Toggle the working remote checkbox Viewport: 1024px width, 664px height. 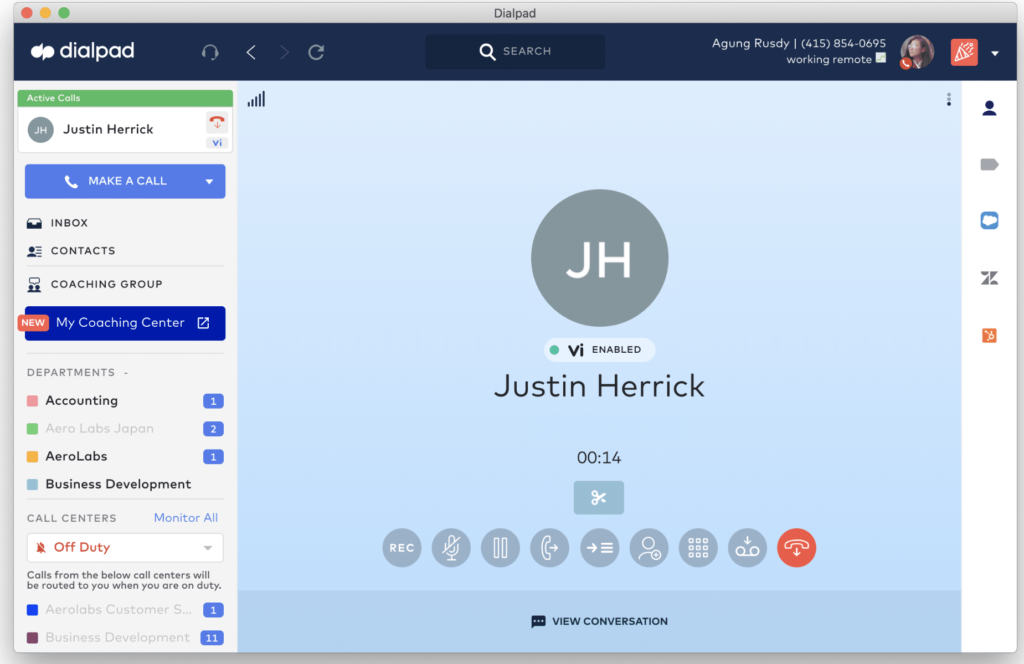pyautogui.click(x=881, y=59)
